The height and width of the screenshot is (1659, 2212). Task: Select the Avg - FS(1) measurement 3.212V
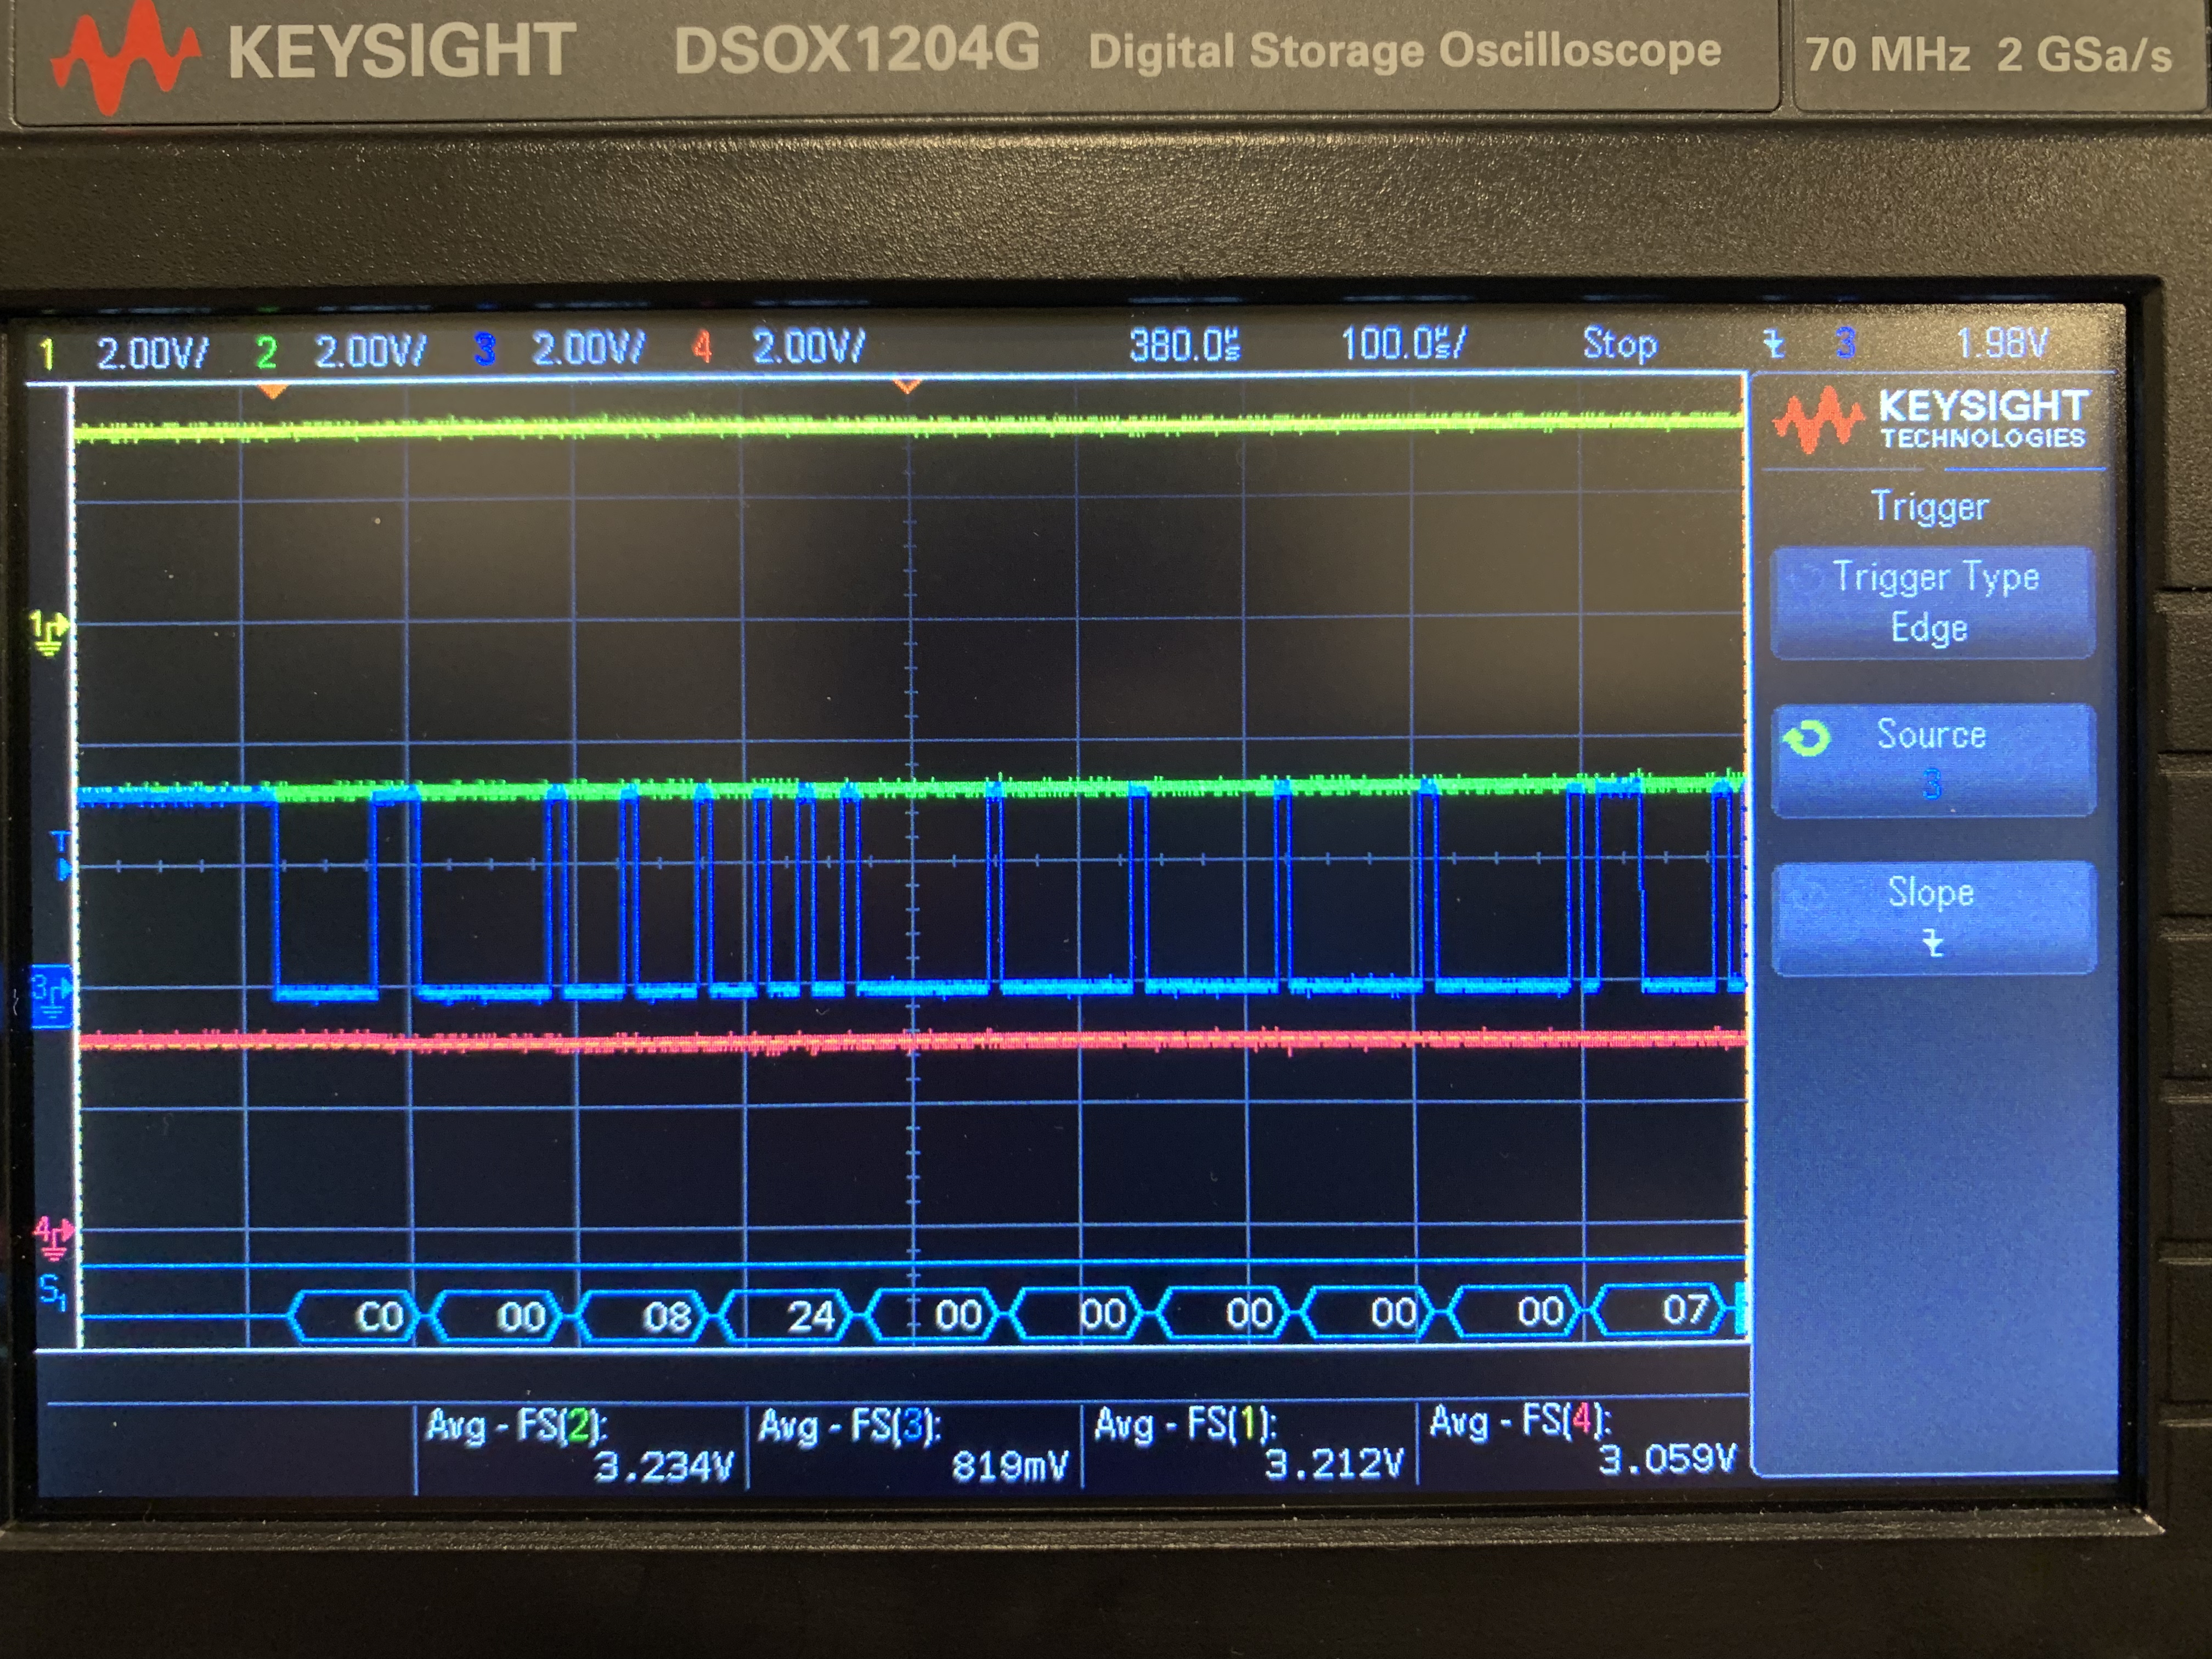1250,1444
